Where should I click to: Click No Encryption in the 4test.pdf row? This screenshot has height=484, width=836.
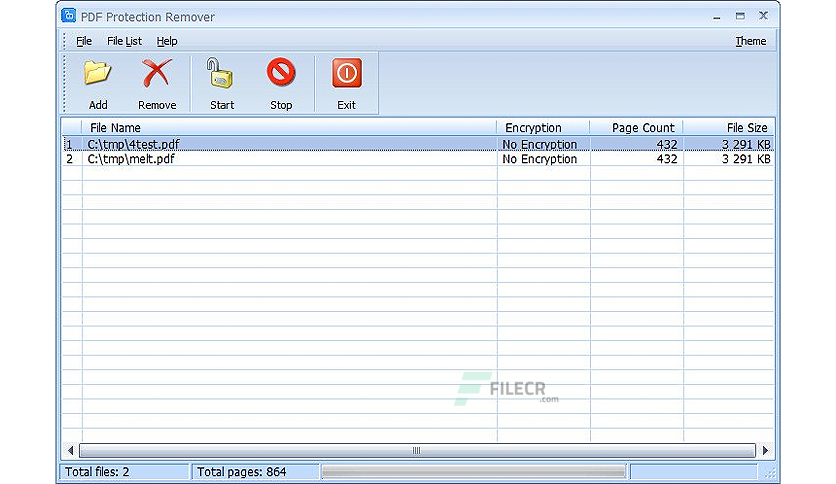coord(540,144)
